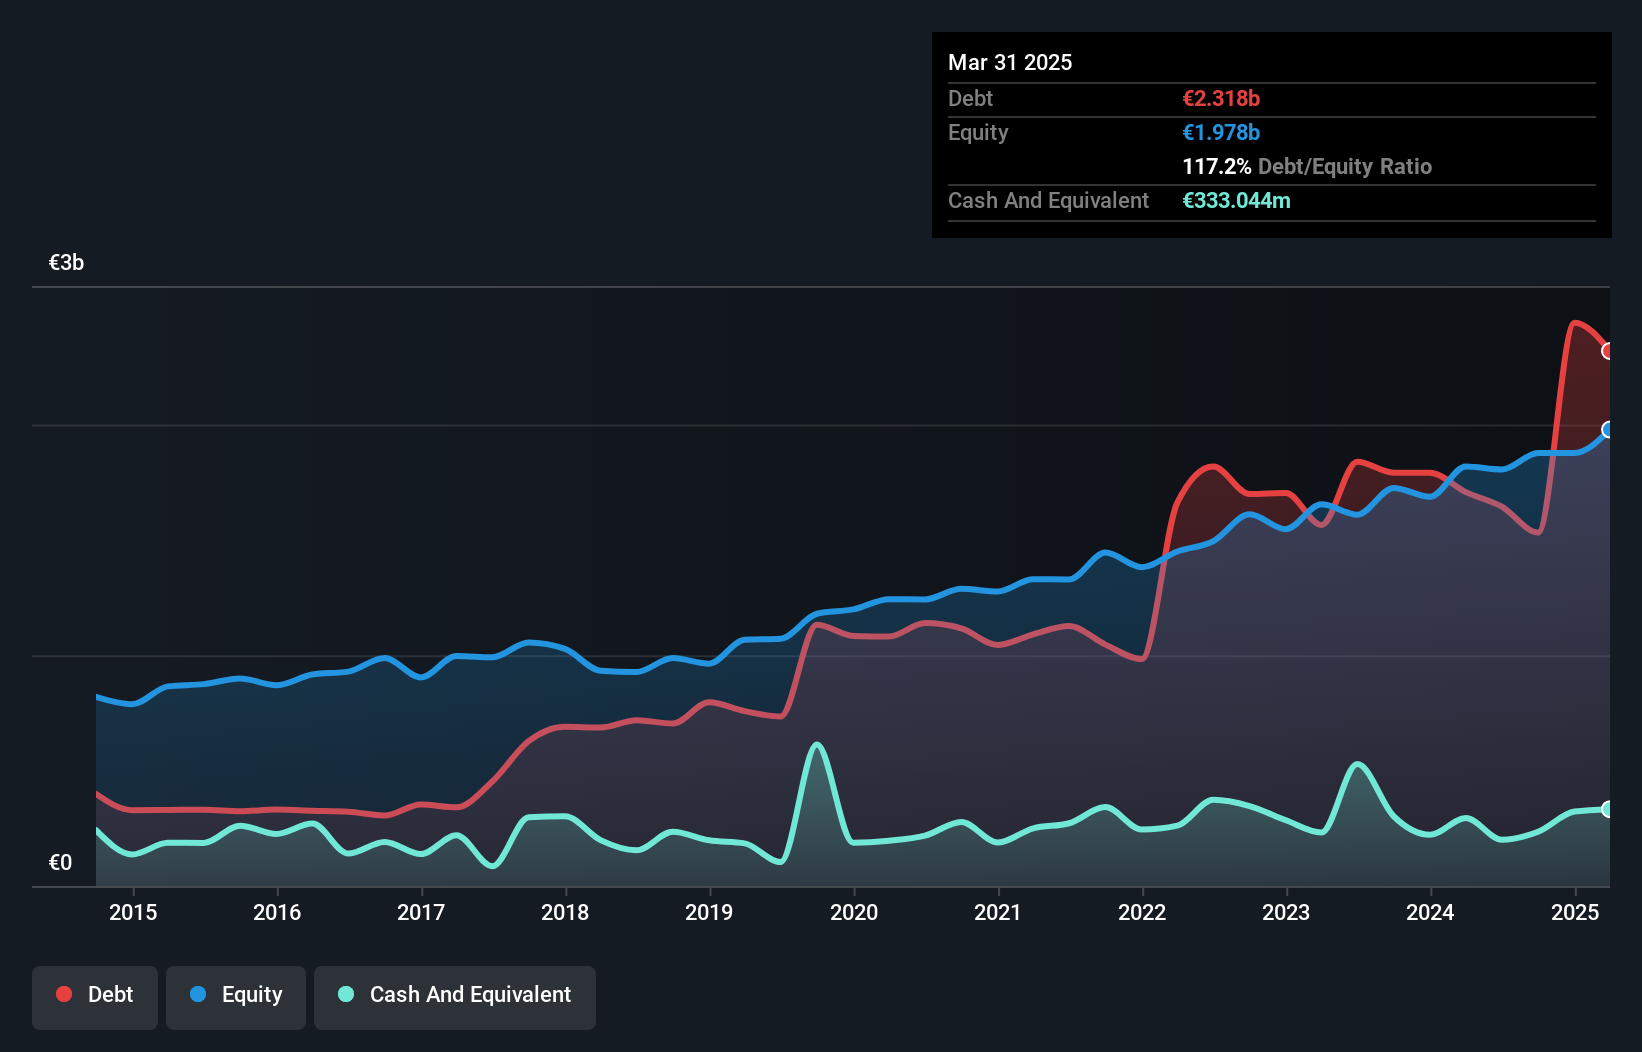Click the Debt row label in tooltip

(970, 98)
